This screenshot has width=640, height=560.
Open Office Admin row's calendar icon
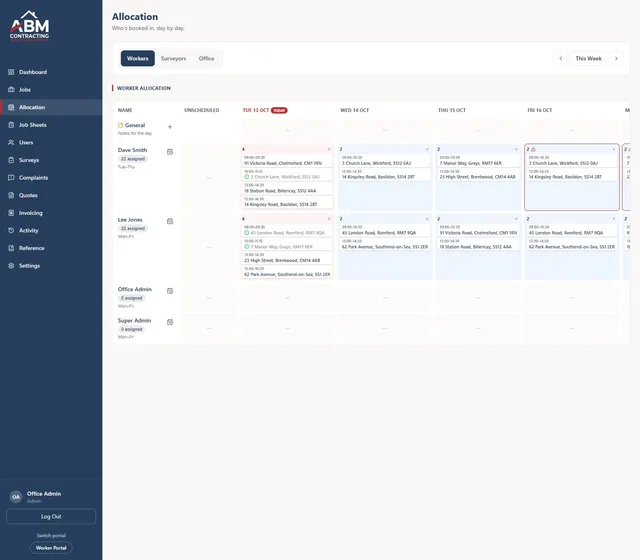tap(170, 291)
